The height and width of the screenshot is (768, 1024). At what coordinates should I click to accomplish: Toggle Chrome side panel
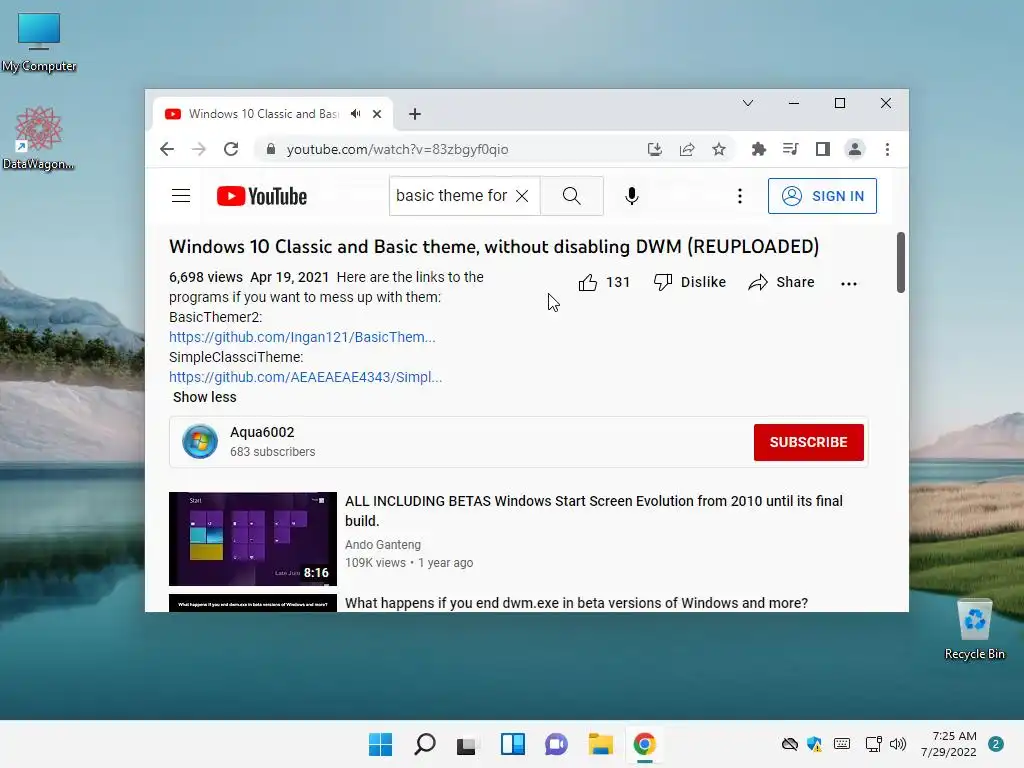pos(823,150)
